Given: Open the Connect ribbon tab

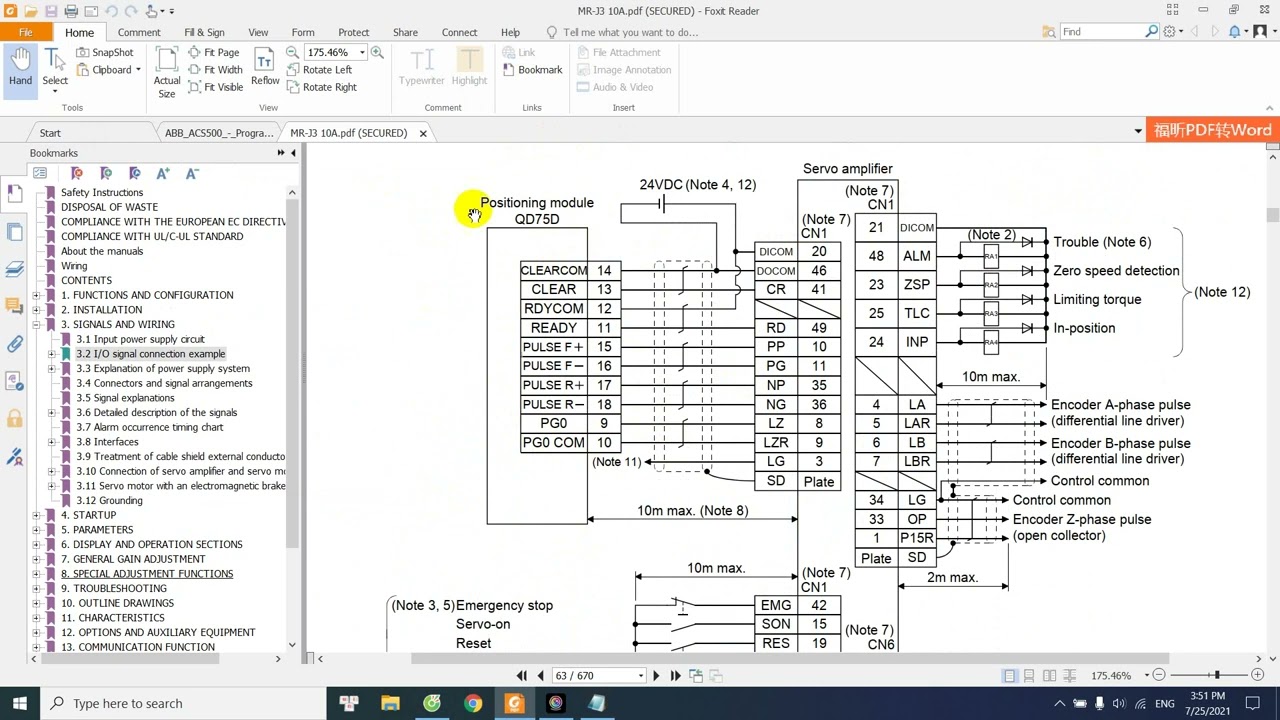Looking at the screenshot, I should [x=459, y=32].
